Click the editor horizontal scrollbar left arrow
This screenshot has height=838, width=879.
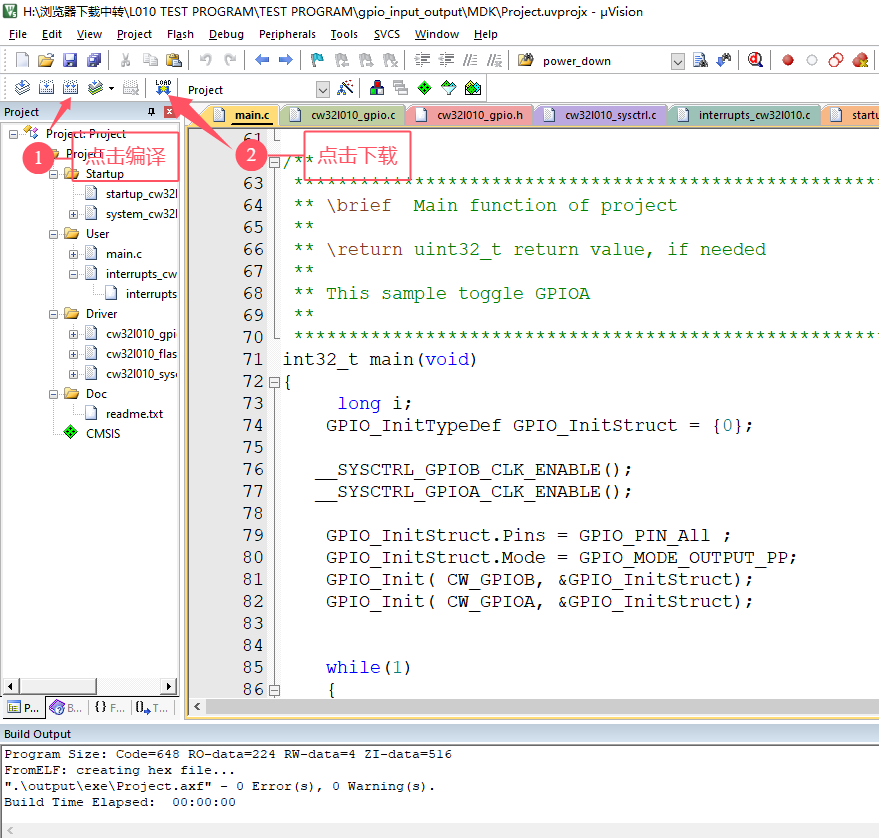[197, 706]
